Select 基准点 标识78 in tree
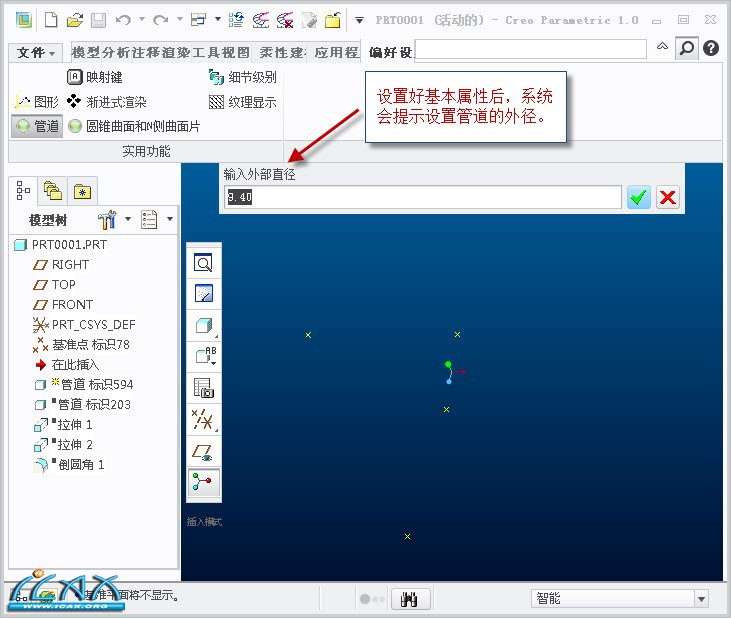 tap(81, 345)
